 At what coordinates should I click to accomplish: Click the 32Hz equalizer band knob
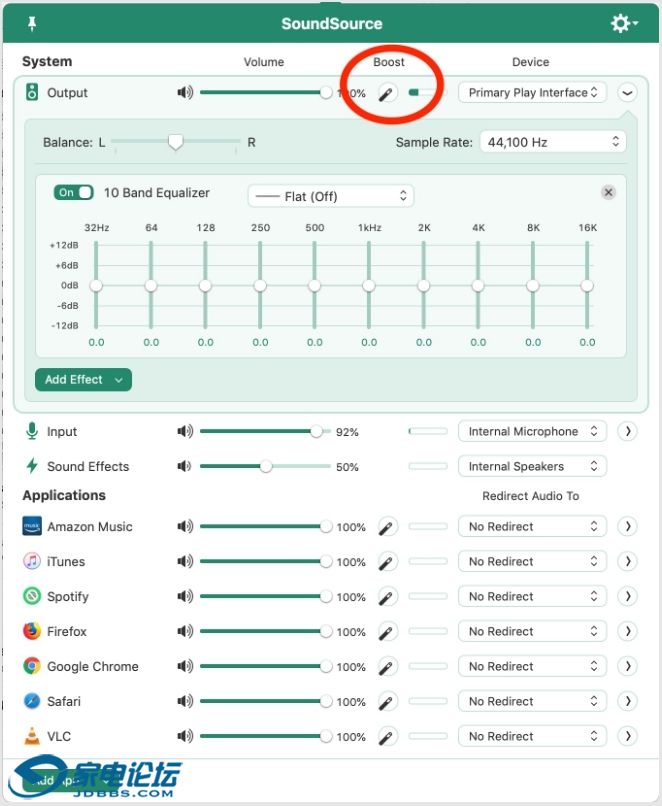pyautogui.click(x=96, y=286)
